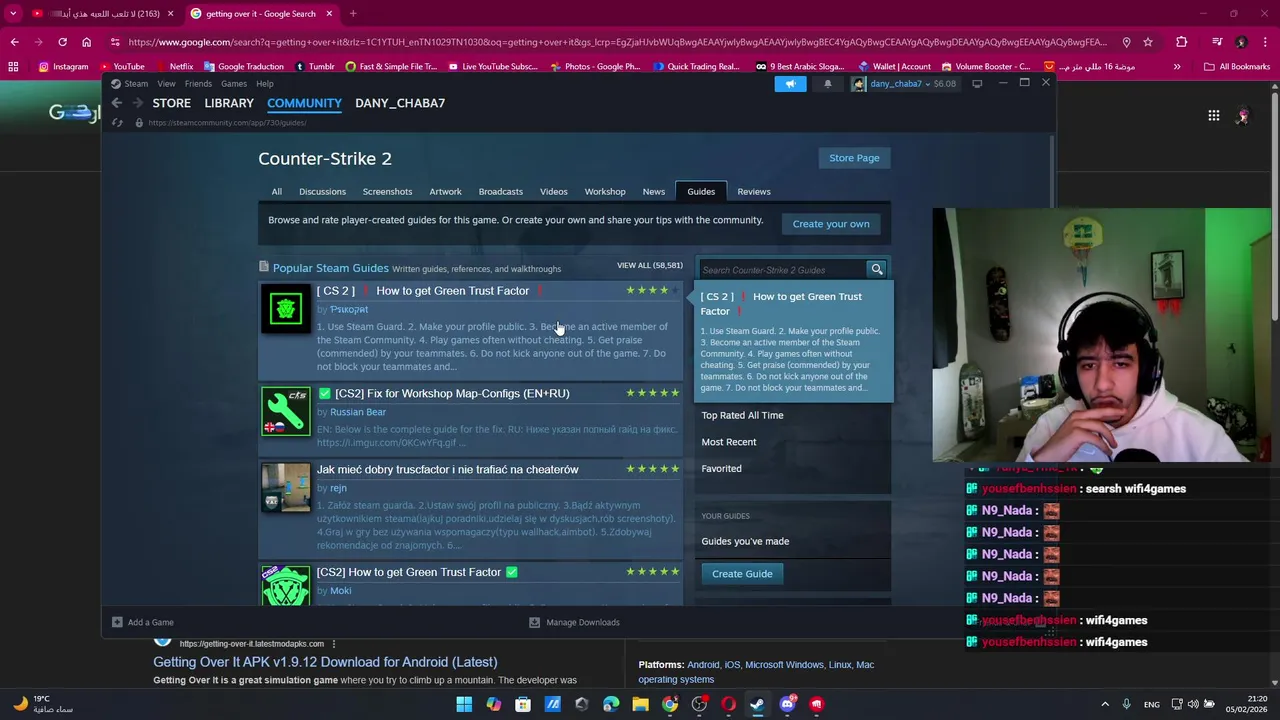
Task: Click Green Trust Factor guide thumbnail
Action: pos(286,309)
